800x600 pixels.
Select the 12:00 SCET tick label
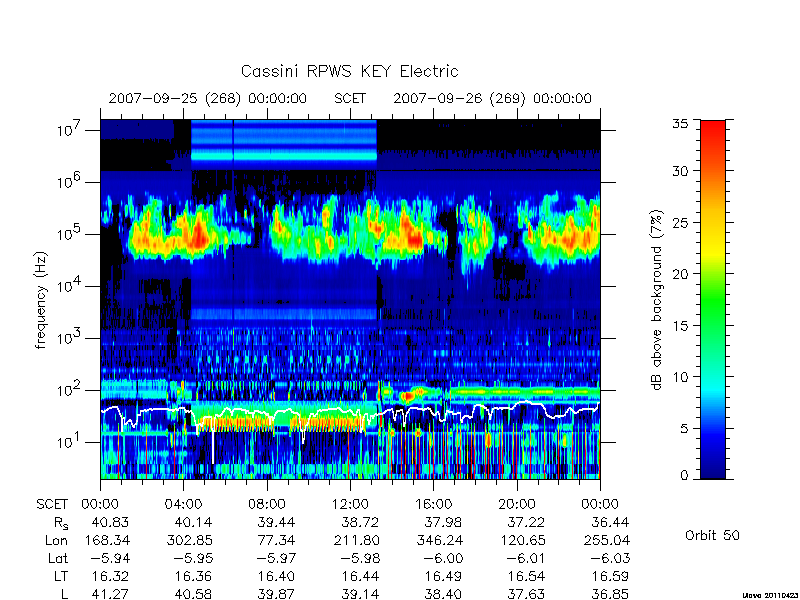[x=350, y=505]
